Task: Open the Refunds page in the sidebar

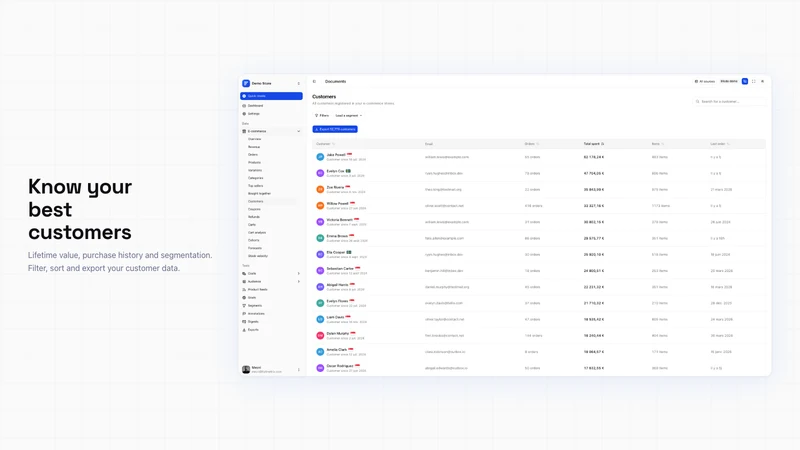Action: [254, 217]
